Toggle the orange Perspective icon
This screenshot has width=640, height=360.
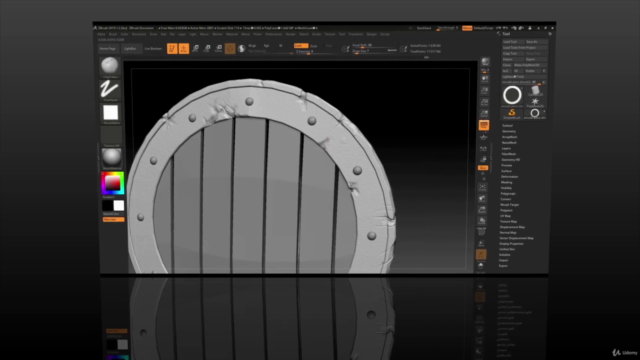(x=484, y=125)
